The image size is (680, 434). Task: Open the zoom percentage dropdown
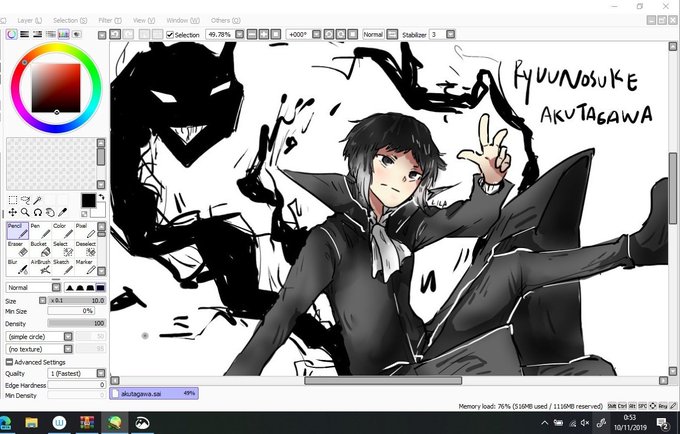coord(239,34)
